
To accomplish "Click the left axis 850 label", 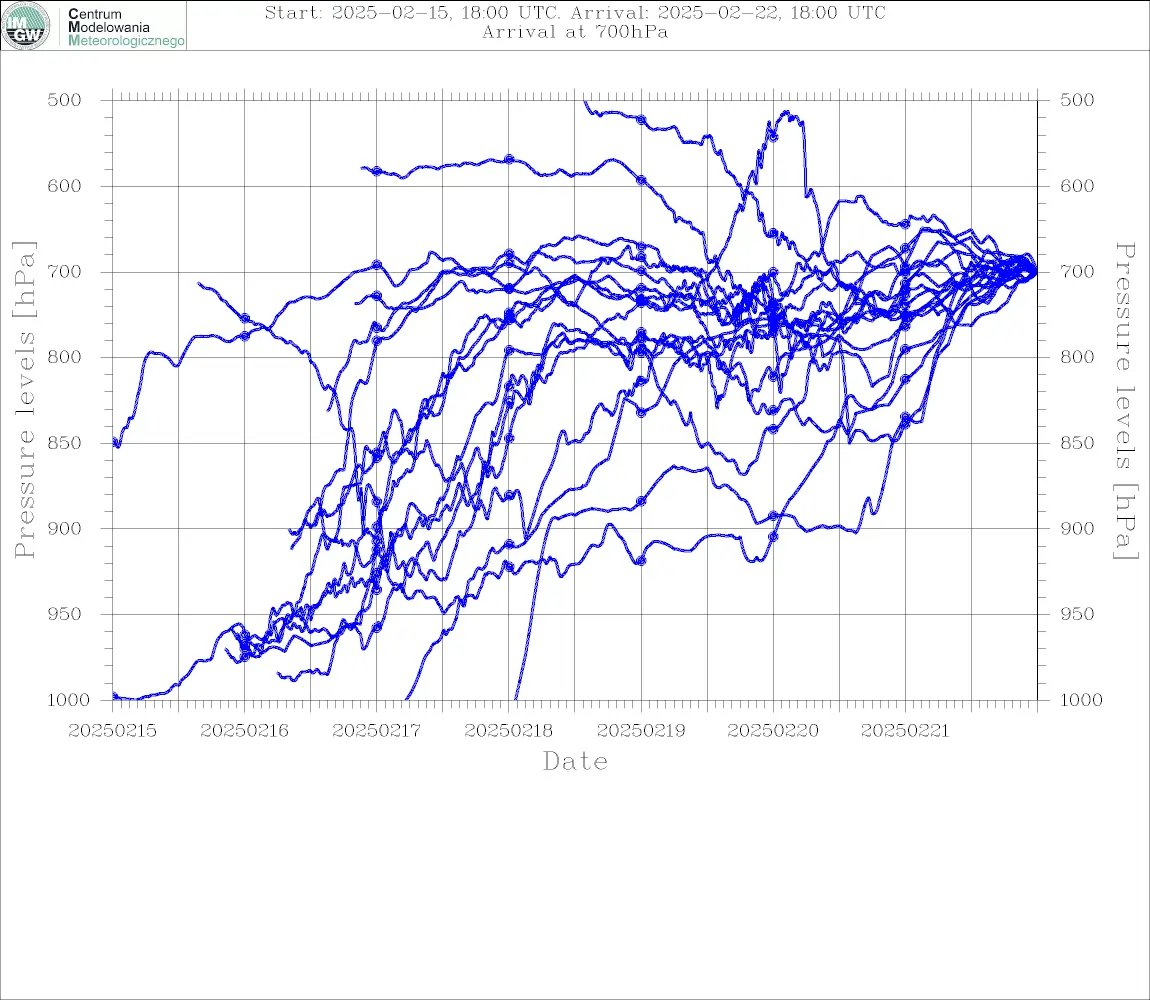I will point(65,443).
